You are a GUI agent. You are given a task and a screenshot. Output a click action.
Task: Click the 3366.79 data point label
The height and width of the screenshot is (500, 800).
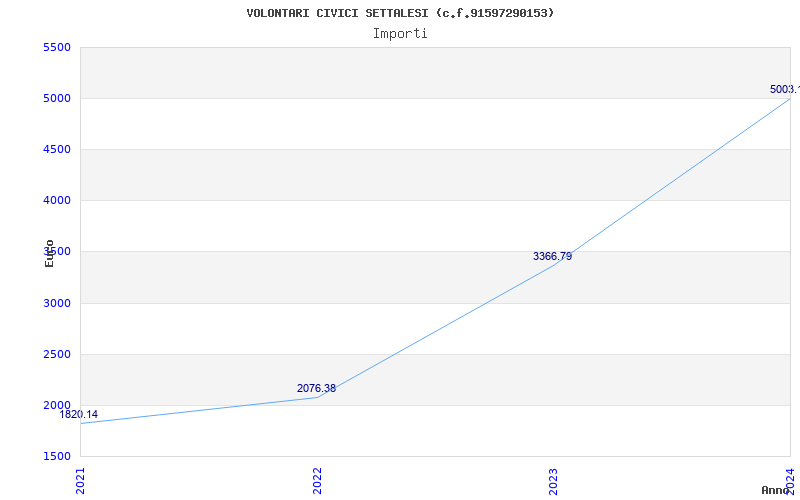(552, 256)
